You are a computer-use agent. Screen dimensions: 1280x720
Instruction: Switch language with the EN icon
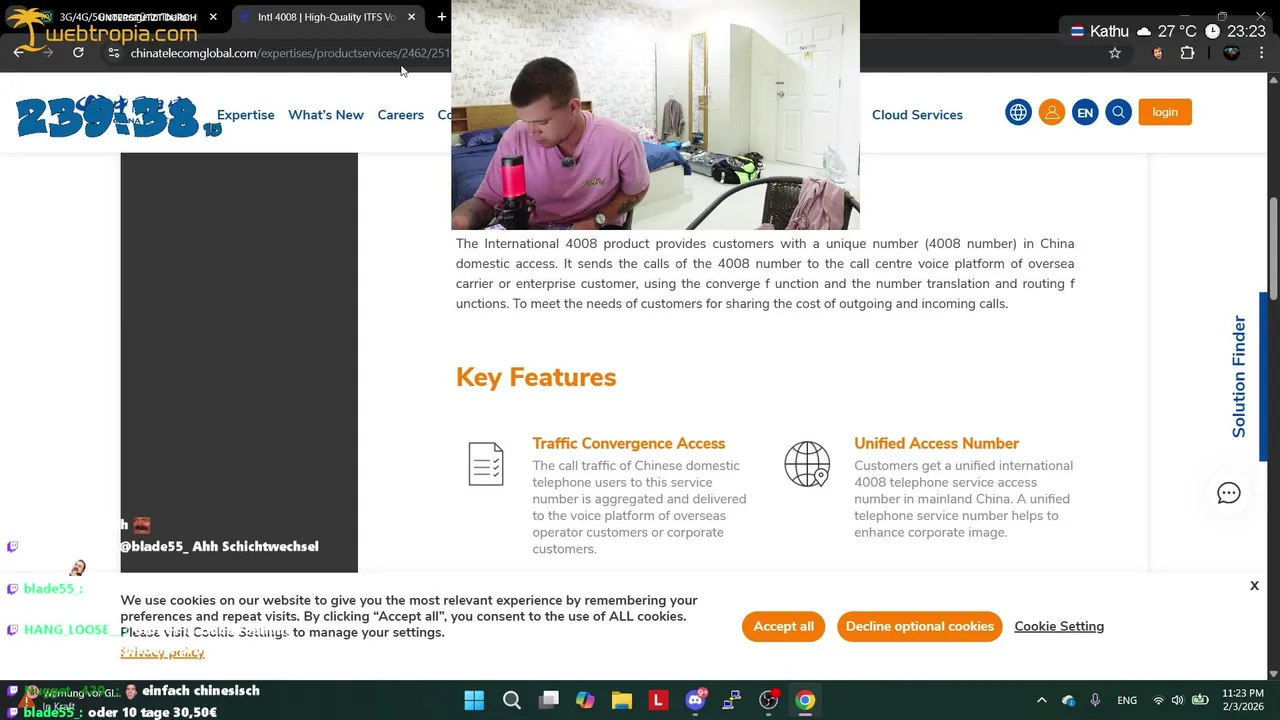pos(1085,112)
